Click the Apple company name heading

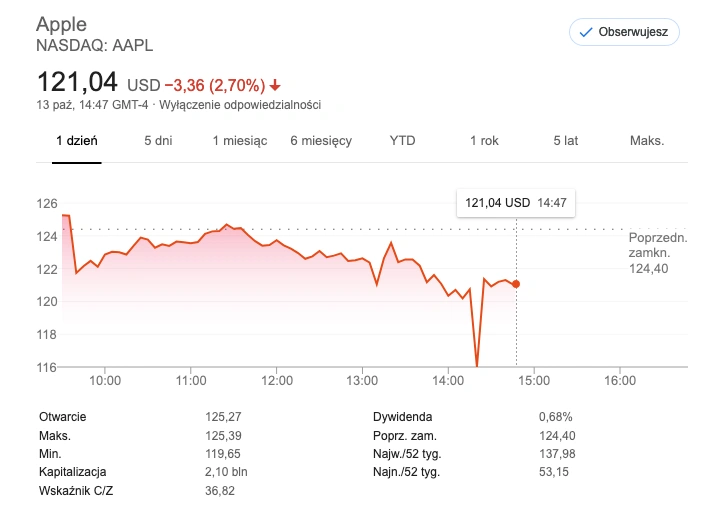click(61, 24)
